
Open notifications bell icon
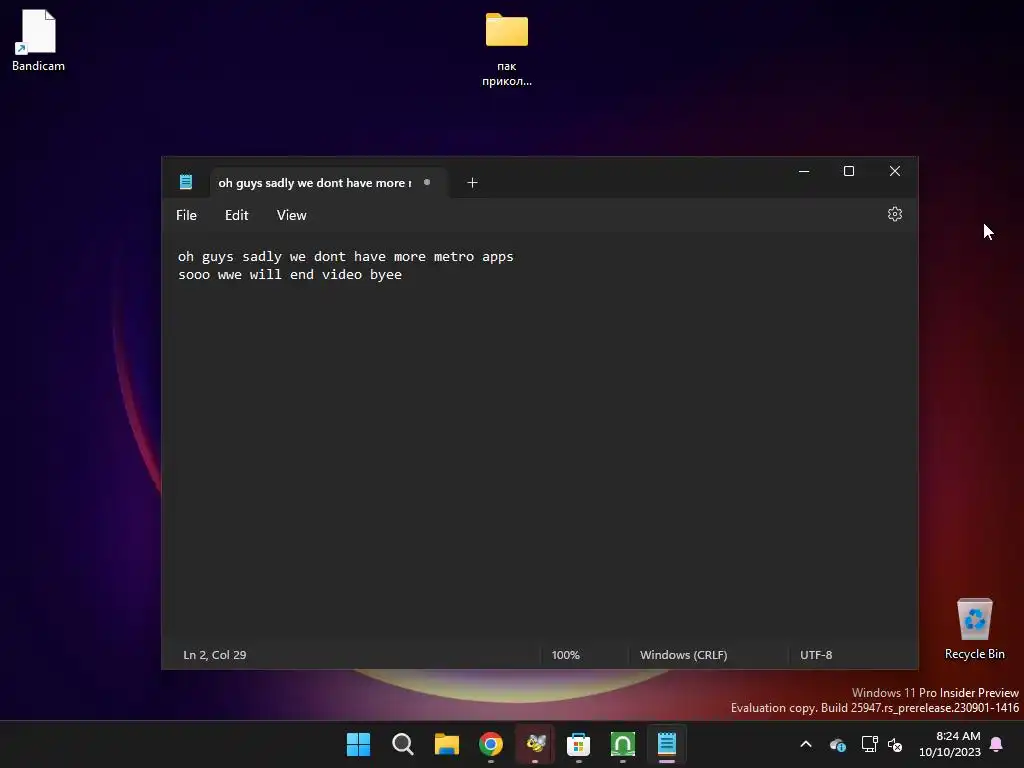[997, 744]
